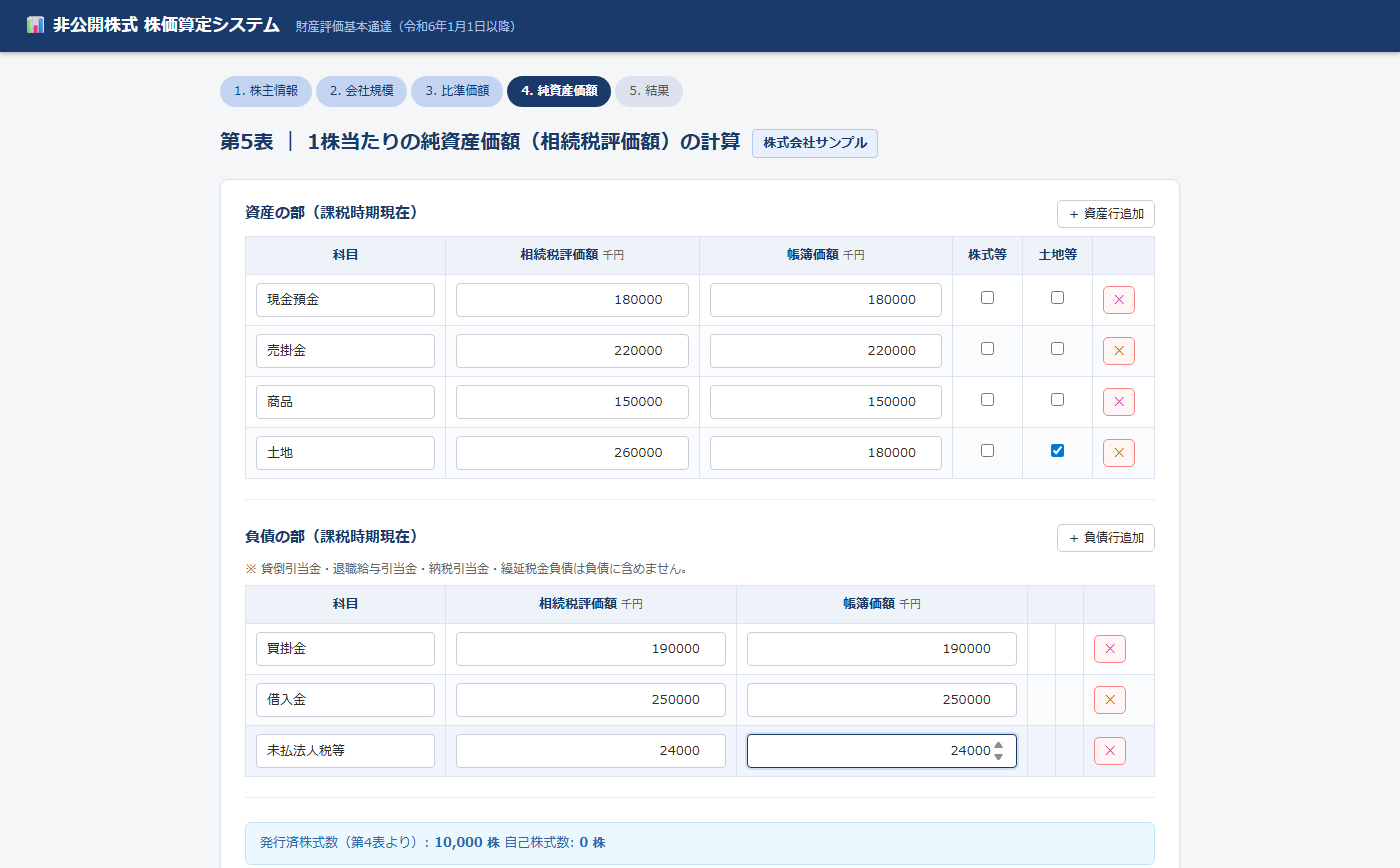Edit 現金預金 相続税評価額 value 180000
The height and width of the screenshot is (868, 1400).
coord(572,300)
